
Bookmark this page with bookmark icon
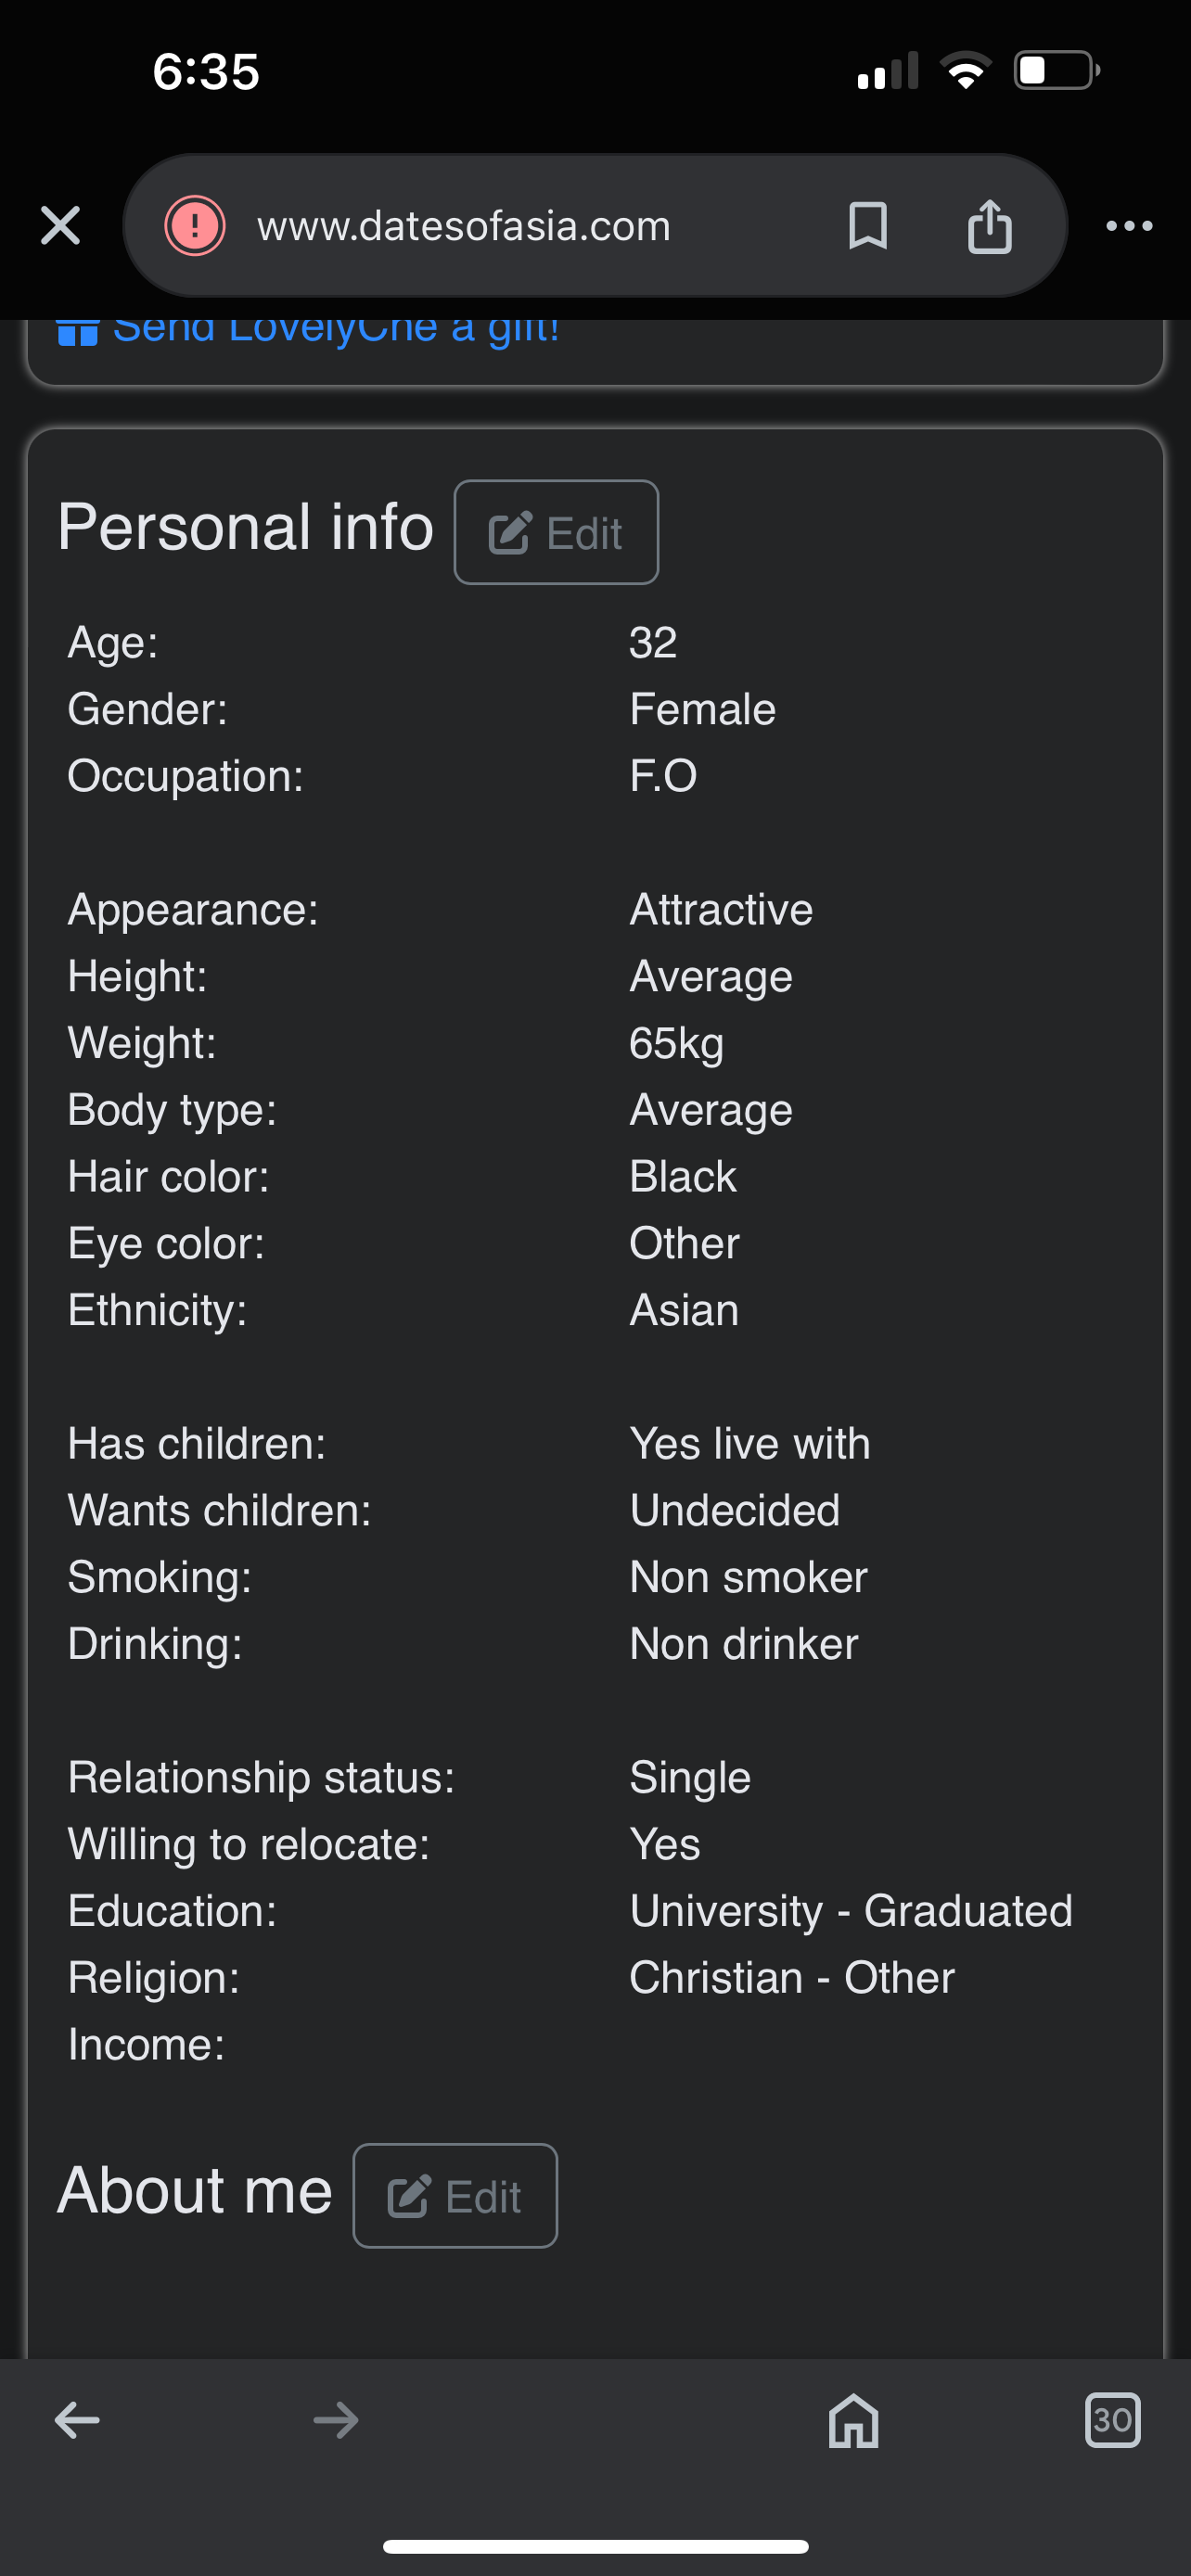point(867,225)
